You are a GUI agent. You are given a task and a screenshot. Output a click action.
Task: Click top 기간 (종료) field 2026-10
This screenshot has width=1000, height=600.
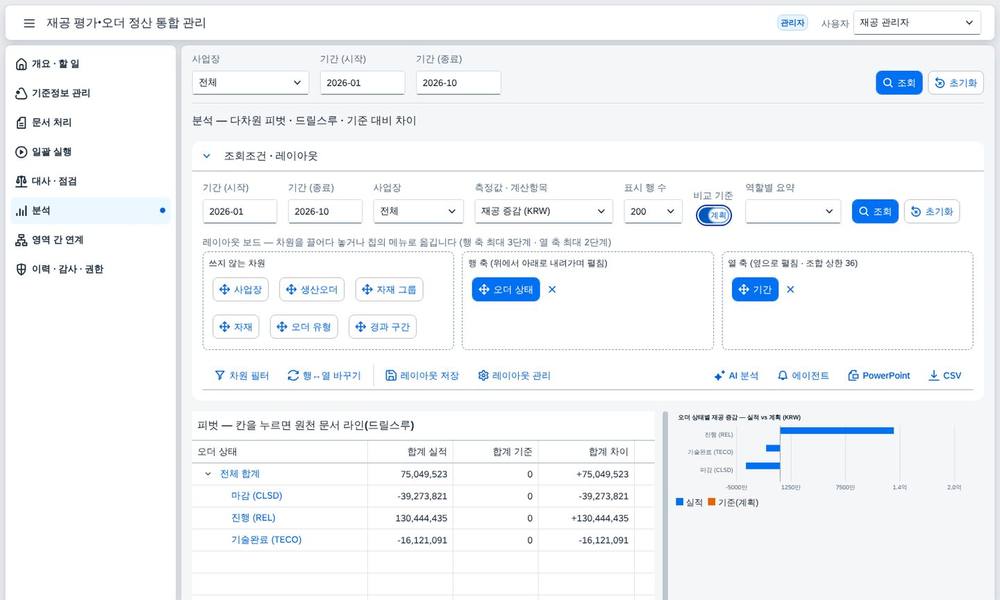point(458,83)
